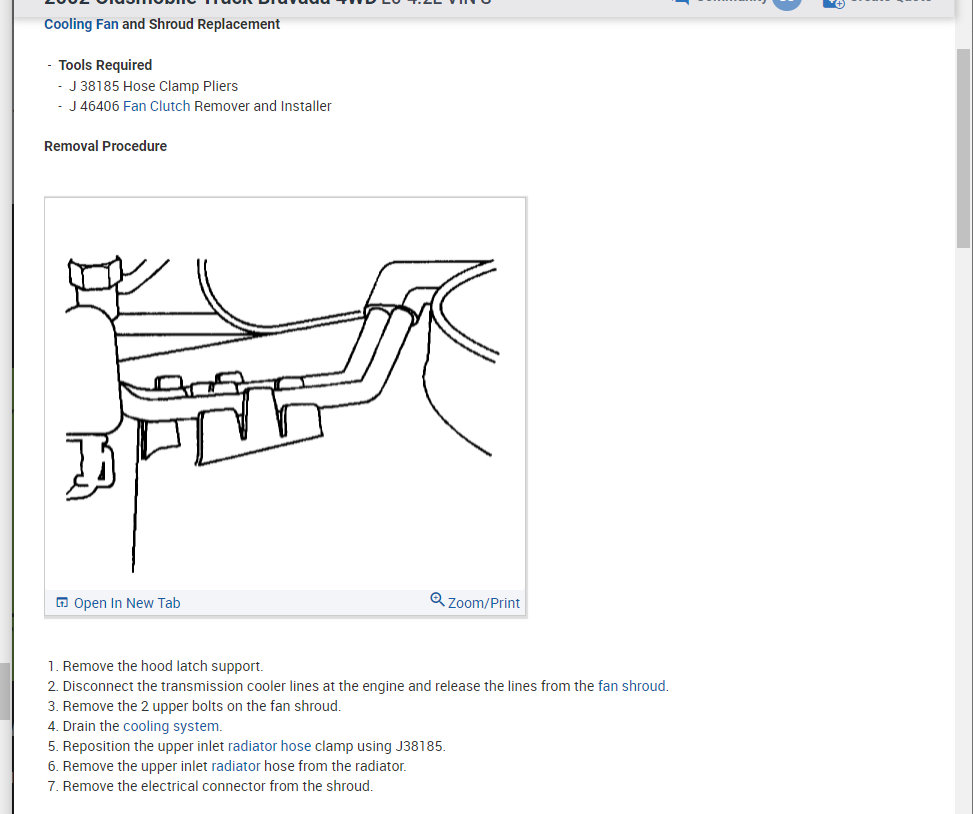Click Zoom/Print for the diagram
Viewport: 973px width, 814px height.
pos(483,603)
